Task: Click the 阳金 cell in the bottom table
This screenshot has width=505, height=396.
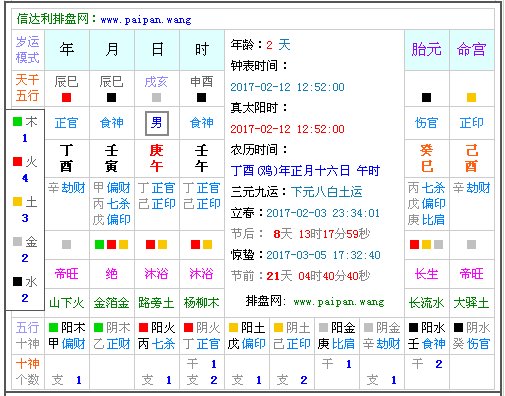Action: (x=337, y=328)
